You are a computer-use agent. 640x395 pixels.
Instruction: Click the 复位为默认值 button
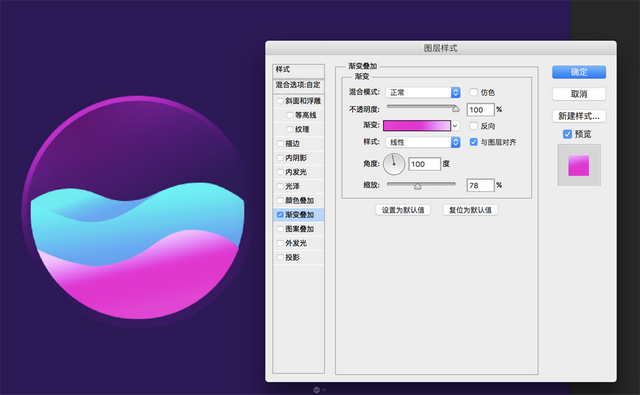tap(470, 210)
